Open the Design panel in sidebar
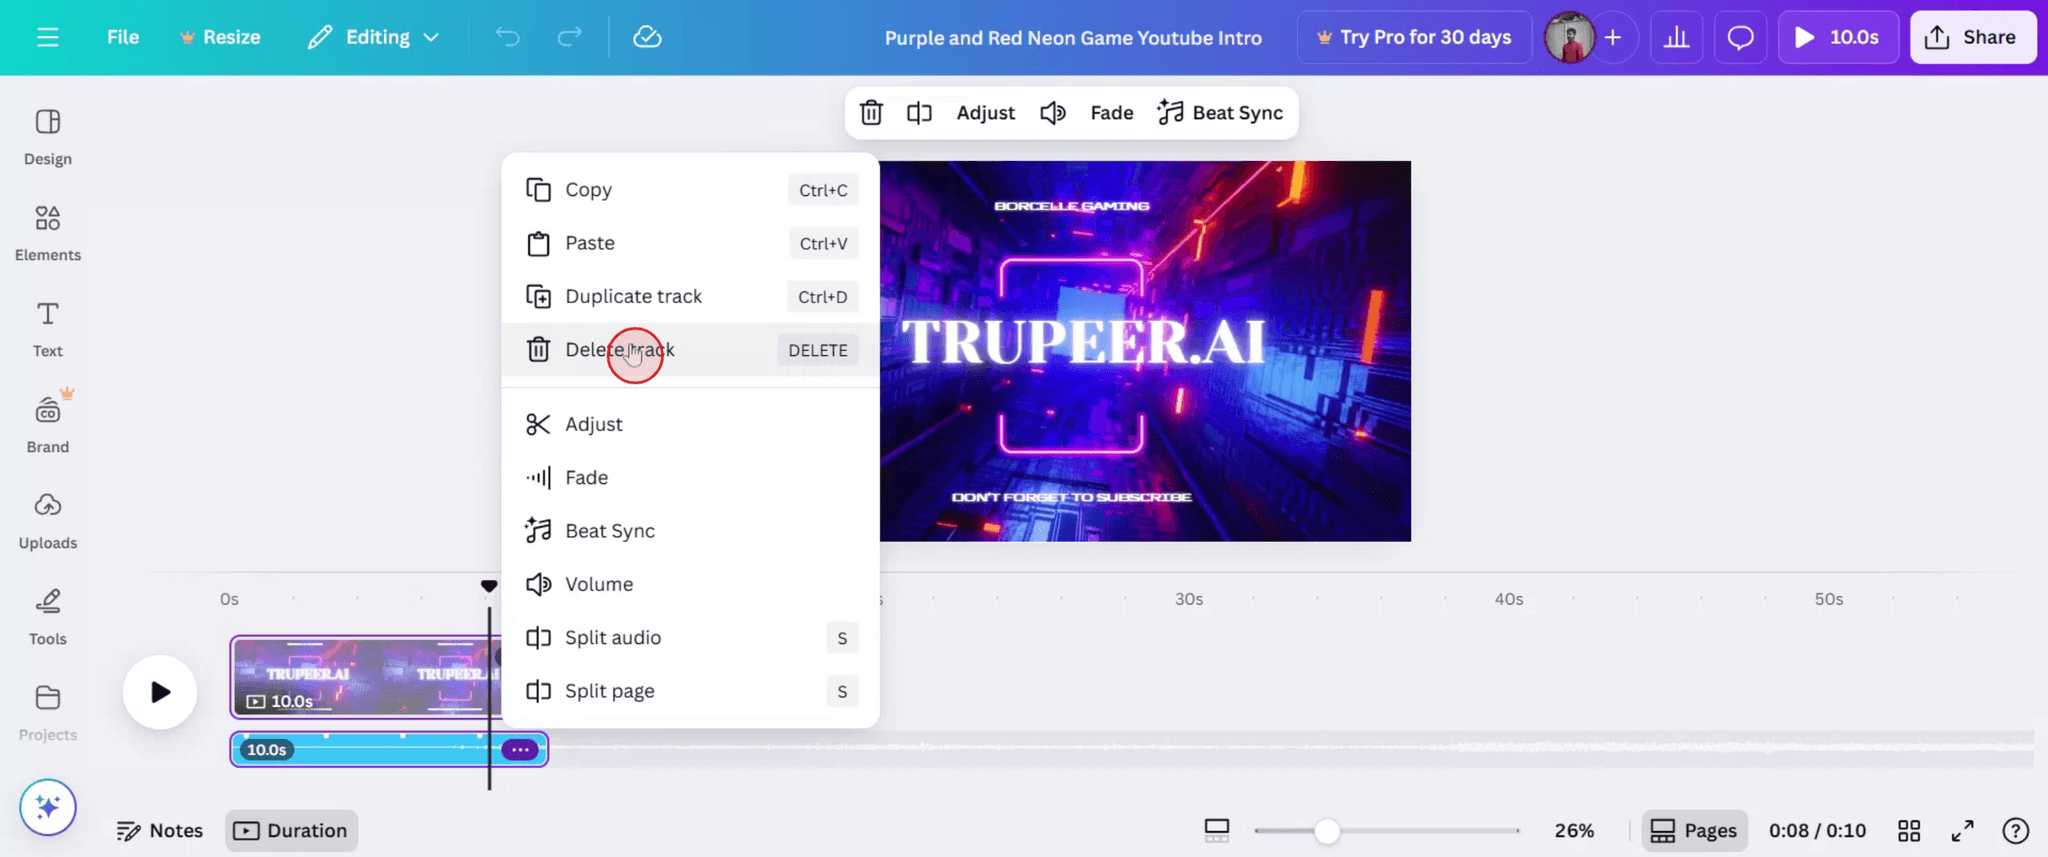 tap(48, 137)
